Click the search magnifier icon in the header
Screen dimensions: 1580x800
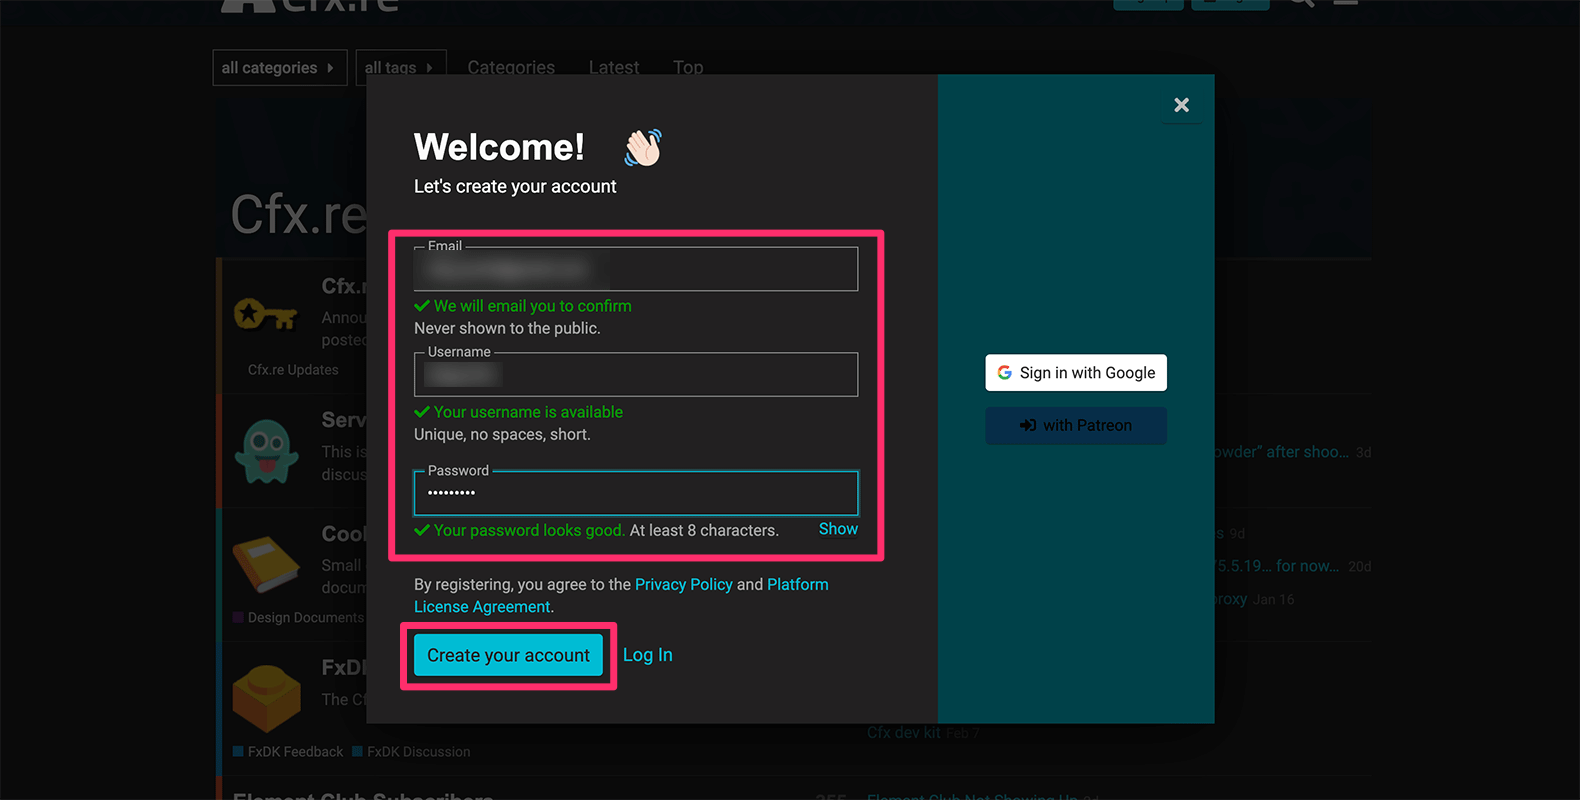[x=1301, y=3]
